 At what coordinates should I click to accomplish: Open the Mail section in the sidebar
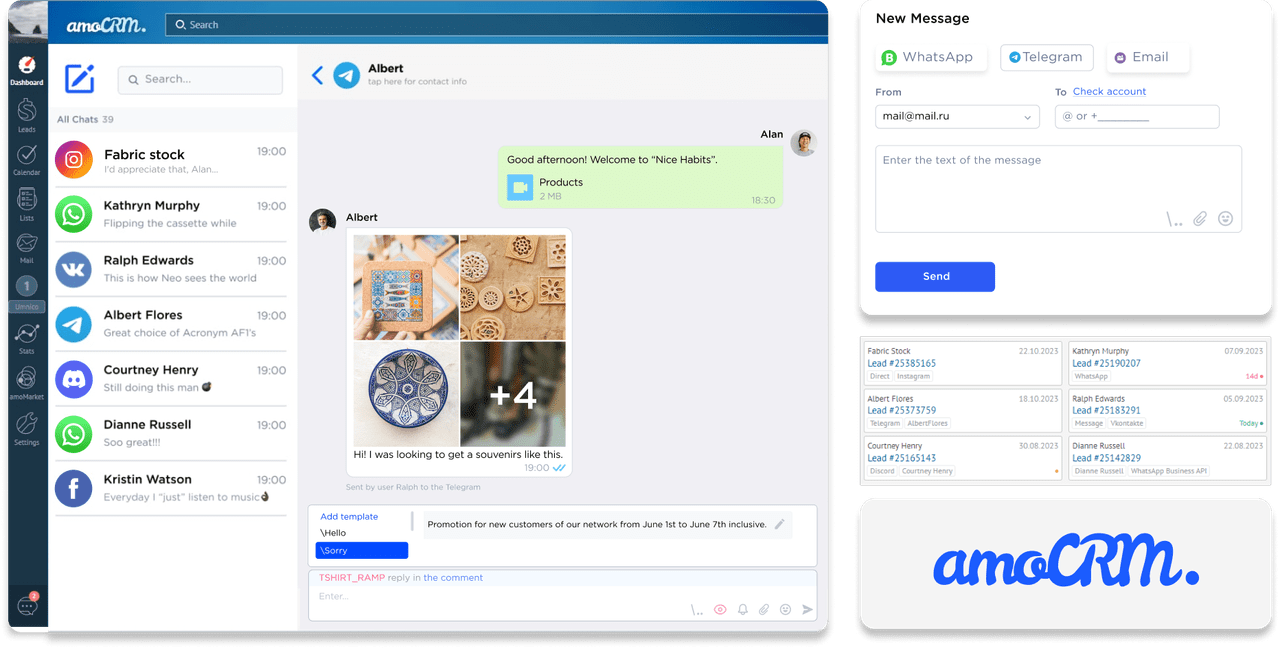[26, 243]
